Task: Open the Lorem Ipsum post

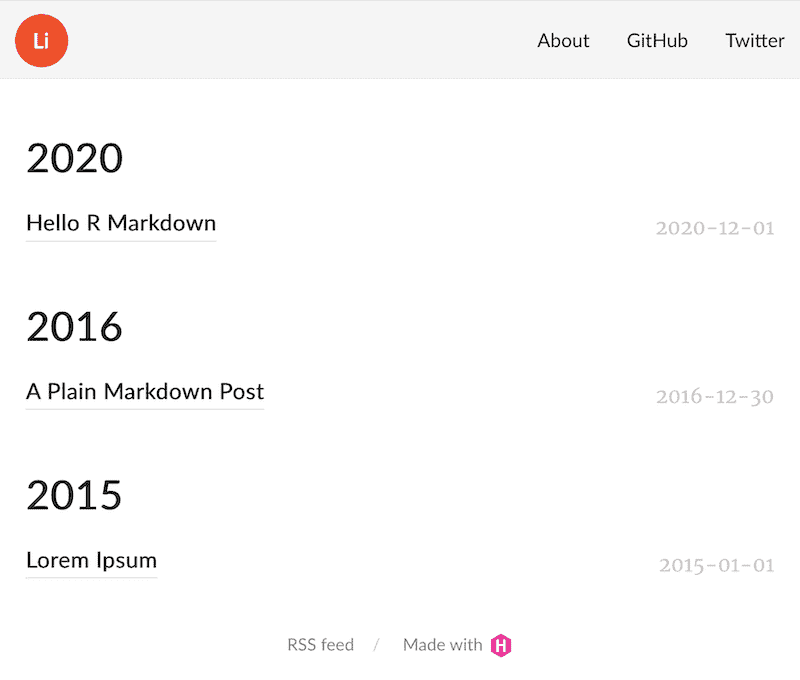Action: [x=91, y=560]
